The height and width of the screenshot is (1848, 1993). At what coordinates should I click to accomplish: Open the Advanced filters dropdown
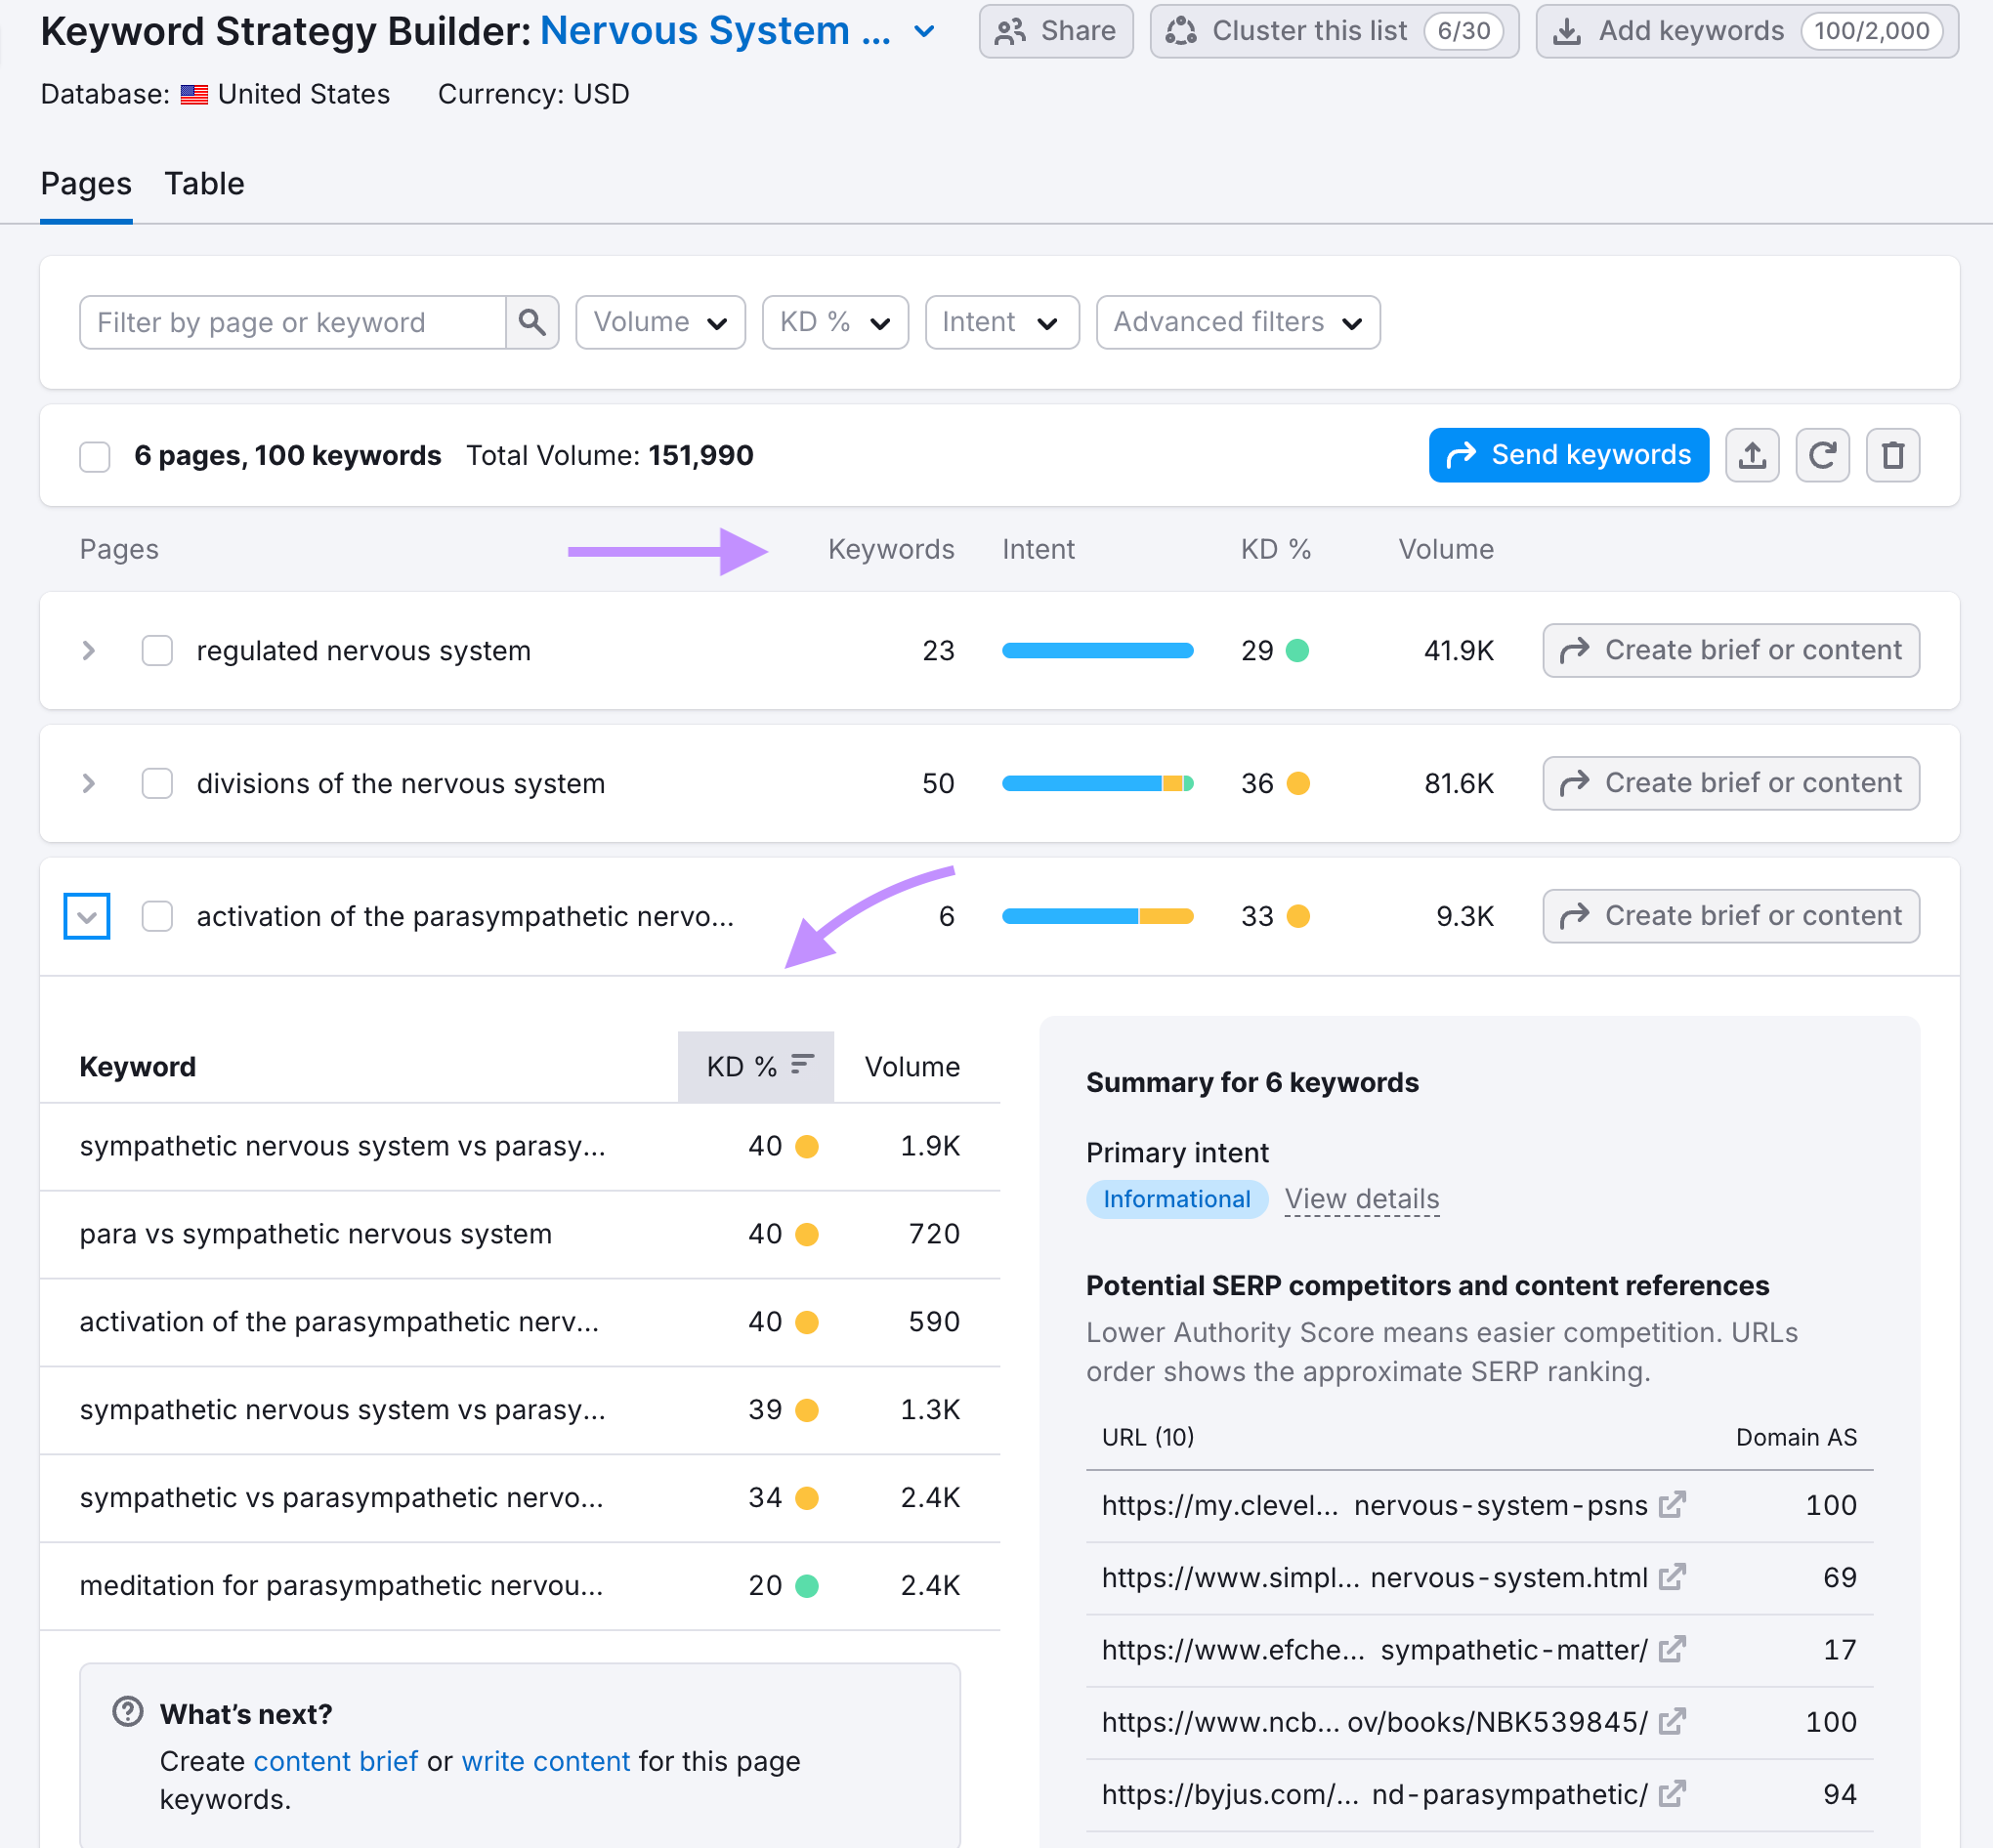[1238, 322]
